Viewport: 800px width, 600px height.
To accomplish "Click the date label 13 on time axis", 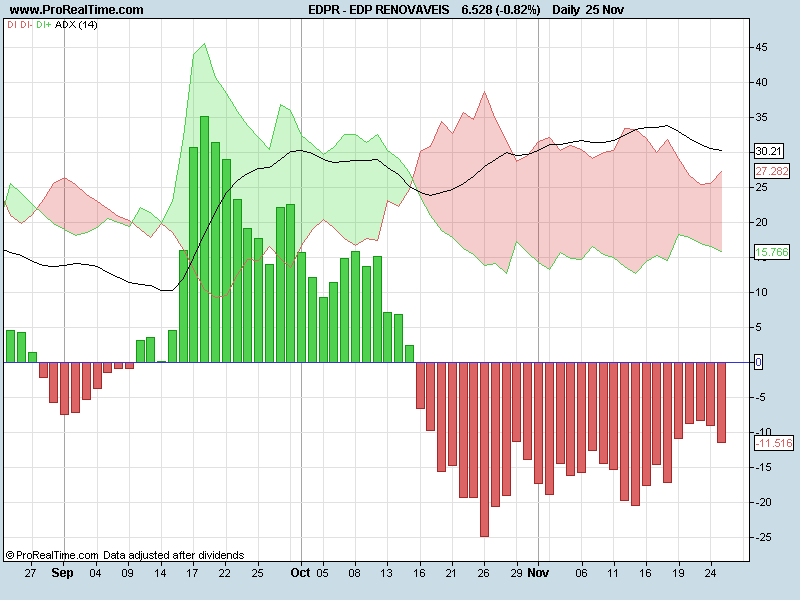I will point(386,573).
